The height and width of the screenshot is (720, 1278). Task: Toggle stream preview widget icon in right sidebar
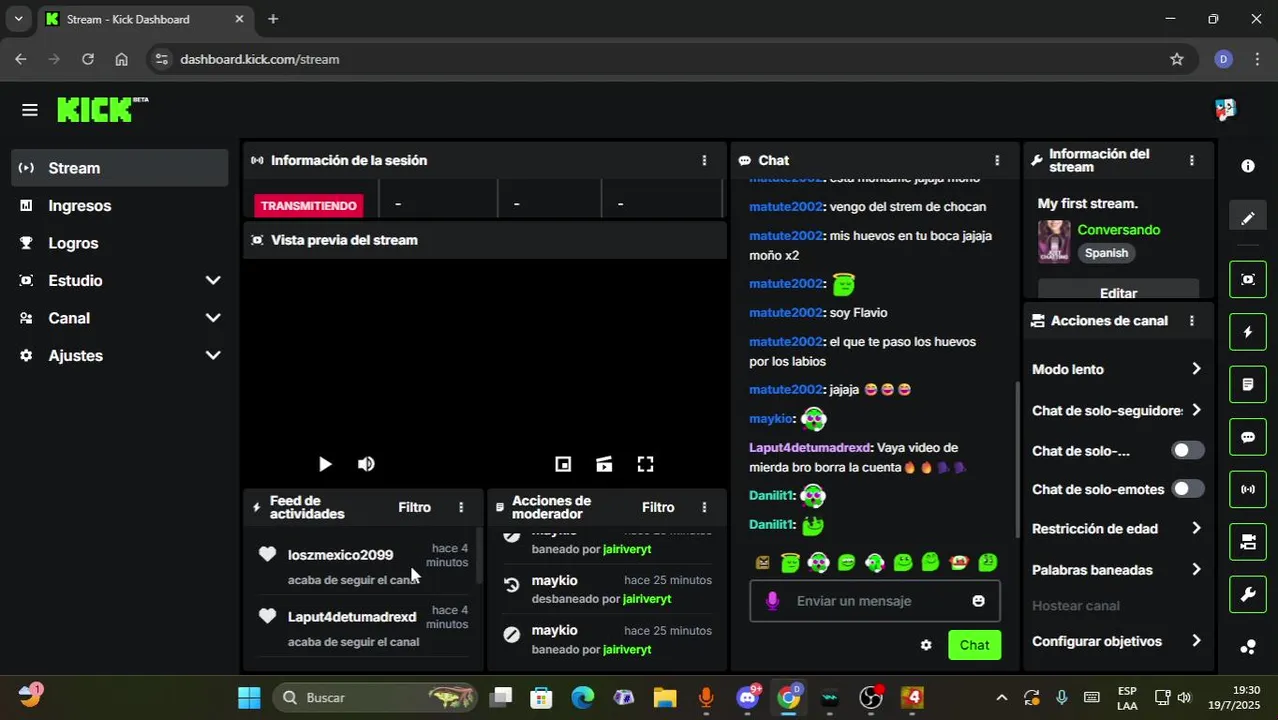(x=1248, y=279)
